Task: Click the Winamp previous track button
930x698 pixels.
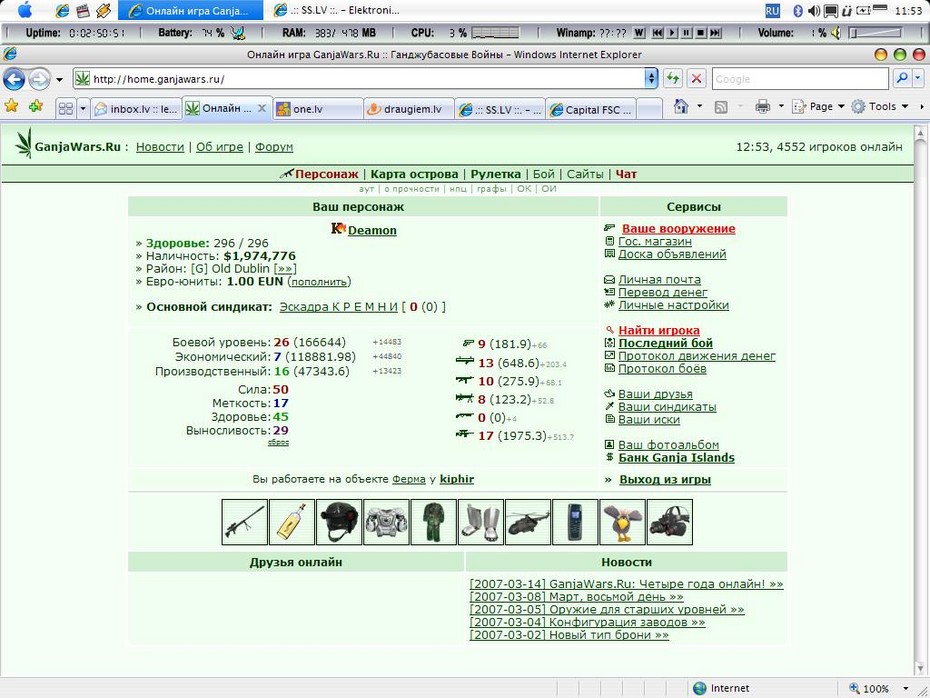Action: 657,33
